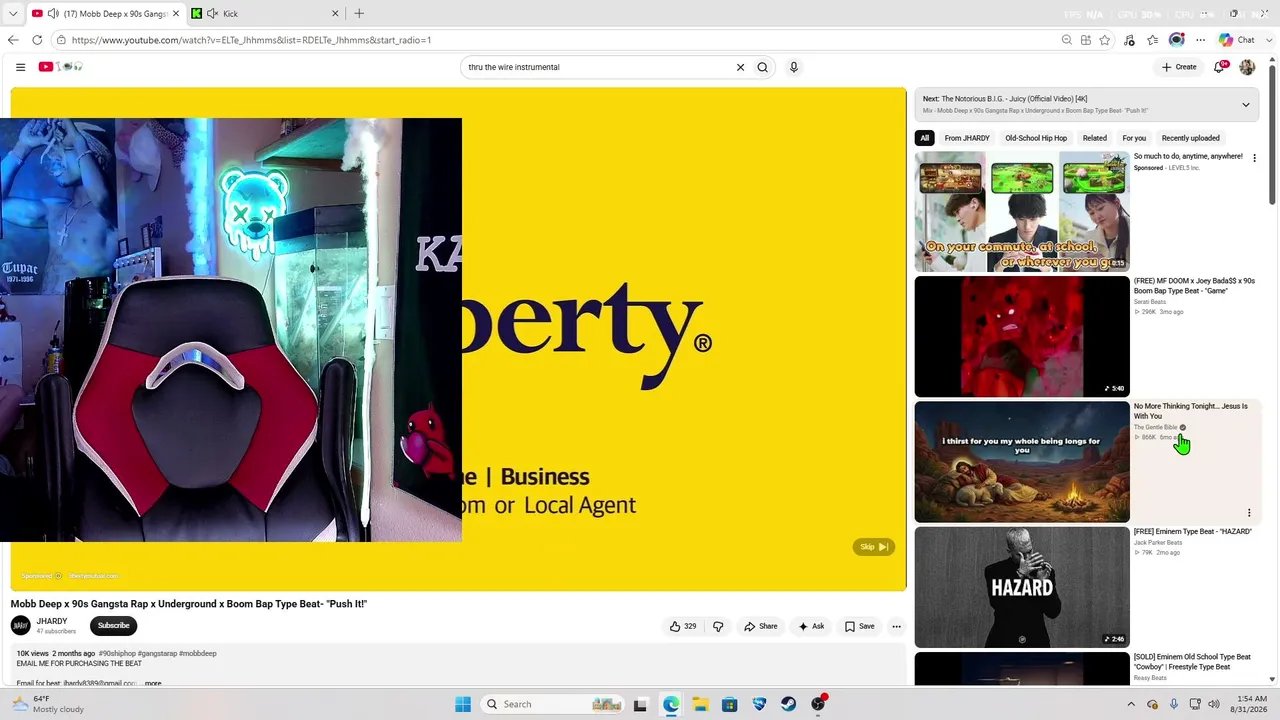Viewport: 1280px width, 720px height.
Task: Open the taskbar volume control
Action: [x=1214, y=704]
